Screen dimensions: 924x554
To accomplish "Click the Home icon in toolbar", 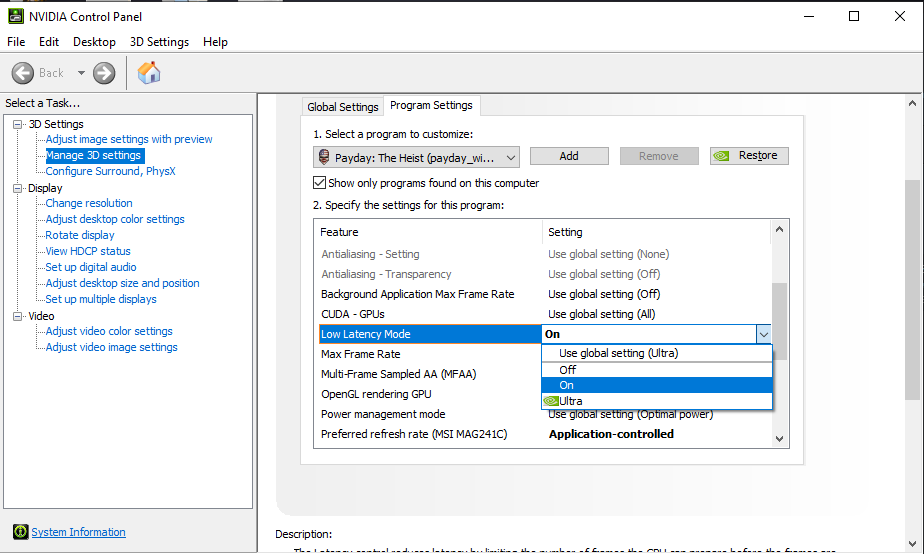I will (149, 73).
